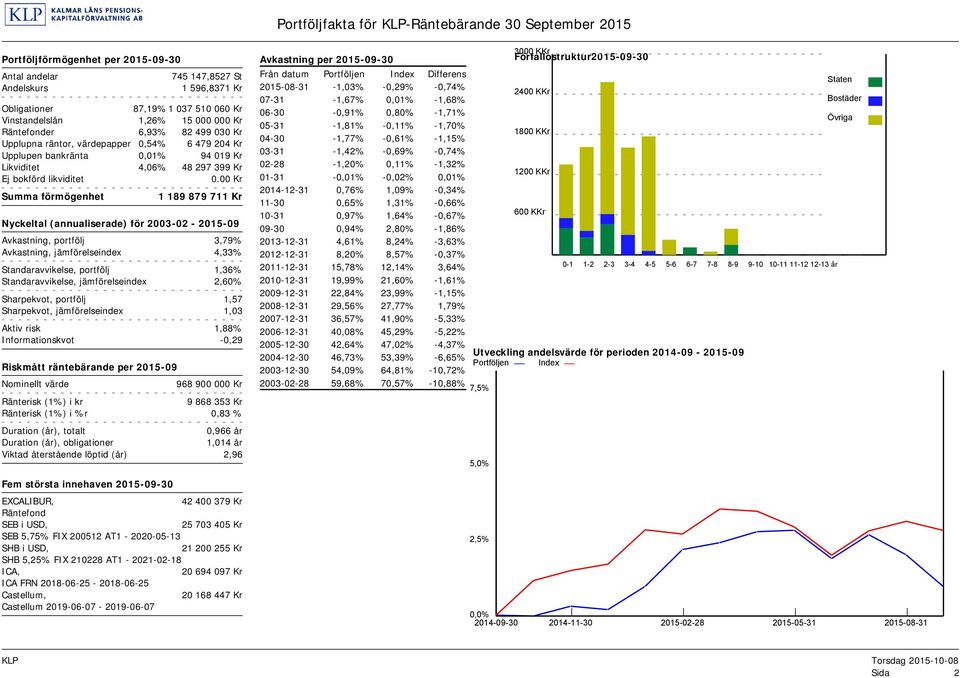This screenshot has height=678, width=960.
Task: Click the difference value '-10,88%'
Action: (x=447, y=383)
